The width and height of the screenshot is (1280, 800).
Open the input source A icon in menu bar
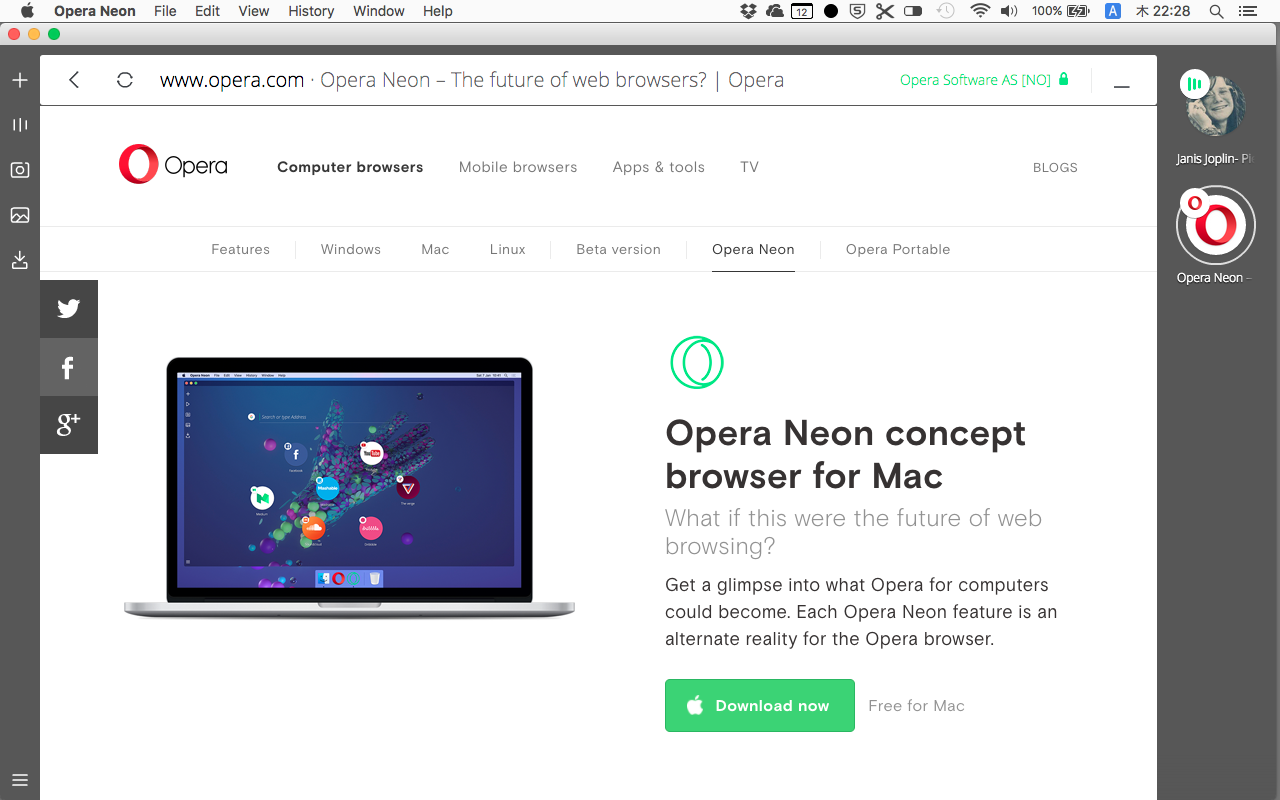coord(1113,11)
